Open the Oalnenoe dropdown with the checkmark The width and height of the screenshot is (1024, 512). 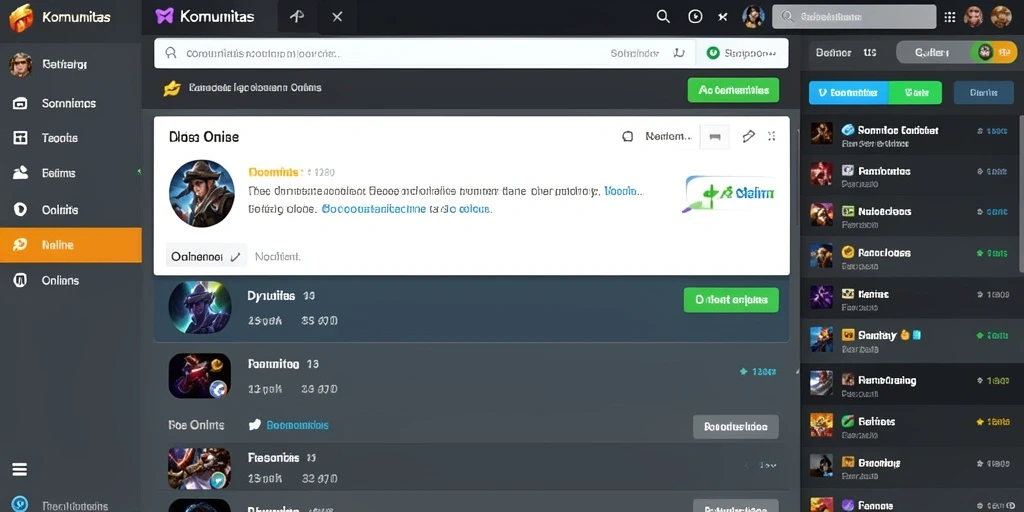[x=206, y=257]
